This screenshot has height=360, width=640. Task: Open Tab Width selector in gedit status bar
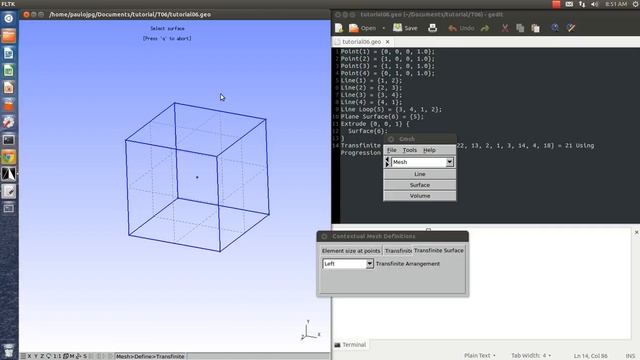click(531, 356)
